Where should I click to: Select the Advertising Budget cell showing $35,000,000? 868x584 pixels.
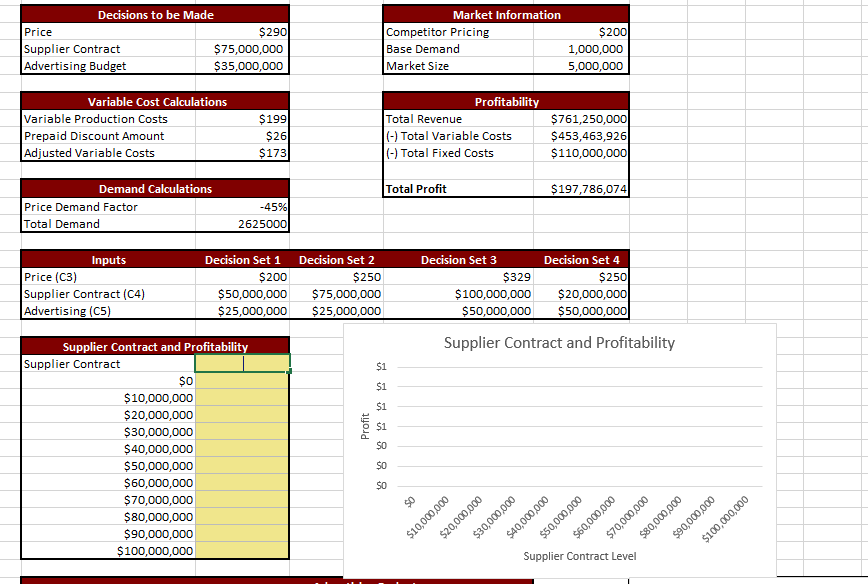(250, 65)
